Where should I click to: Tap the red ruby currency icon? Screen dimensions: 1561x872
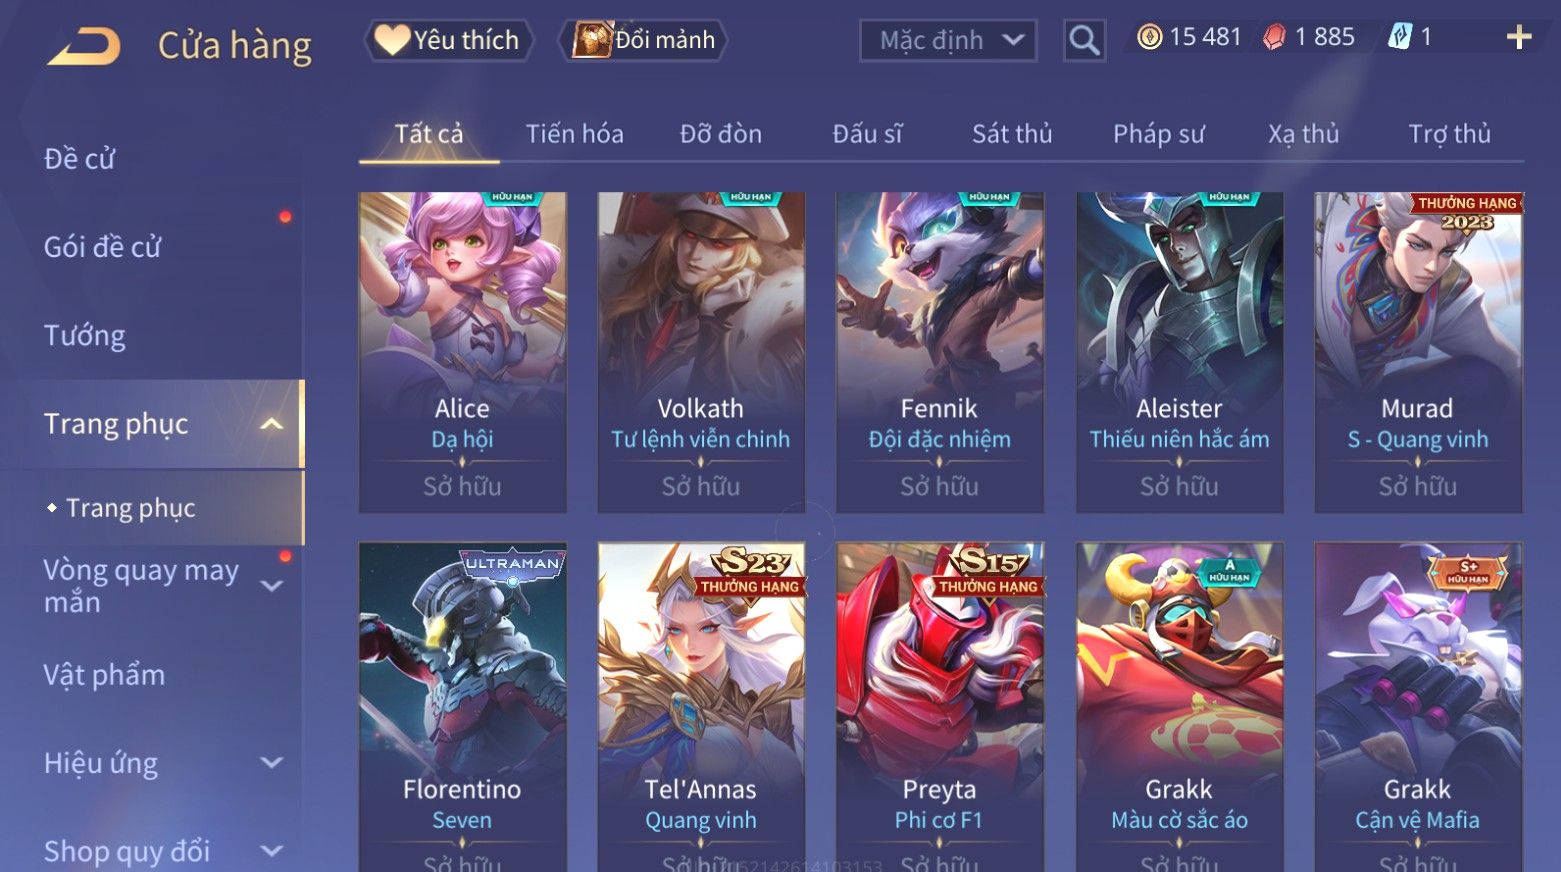click(x=1274, y=38)
